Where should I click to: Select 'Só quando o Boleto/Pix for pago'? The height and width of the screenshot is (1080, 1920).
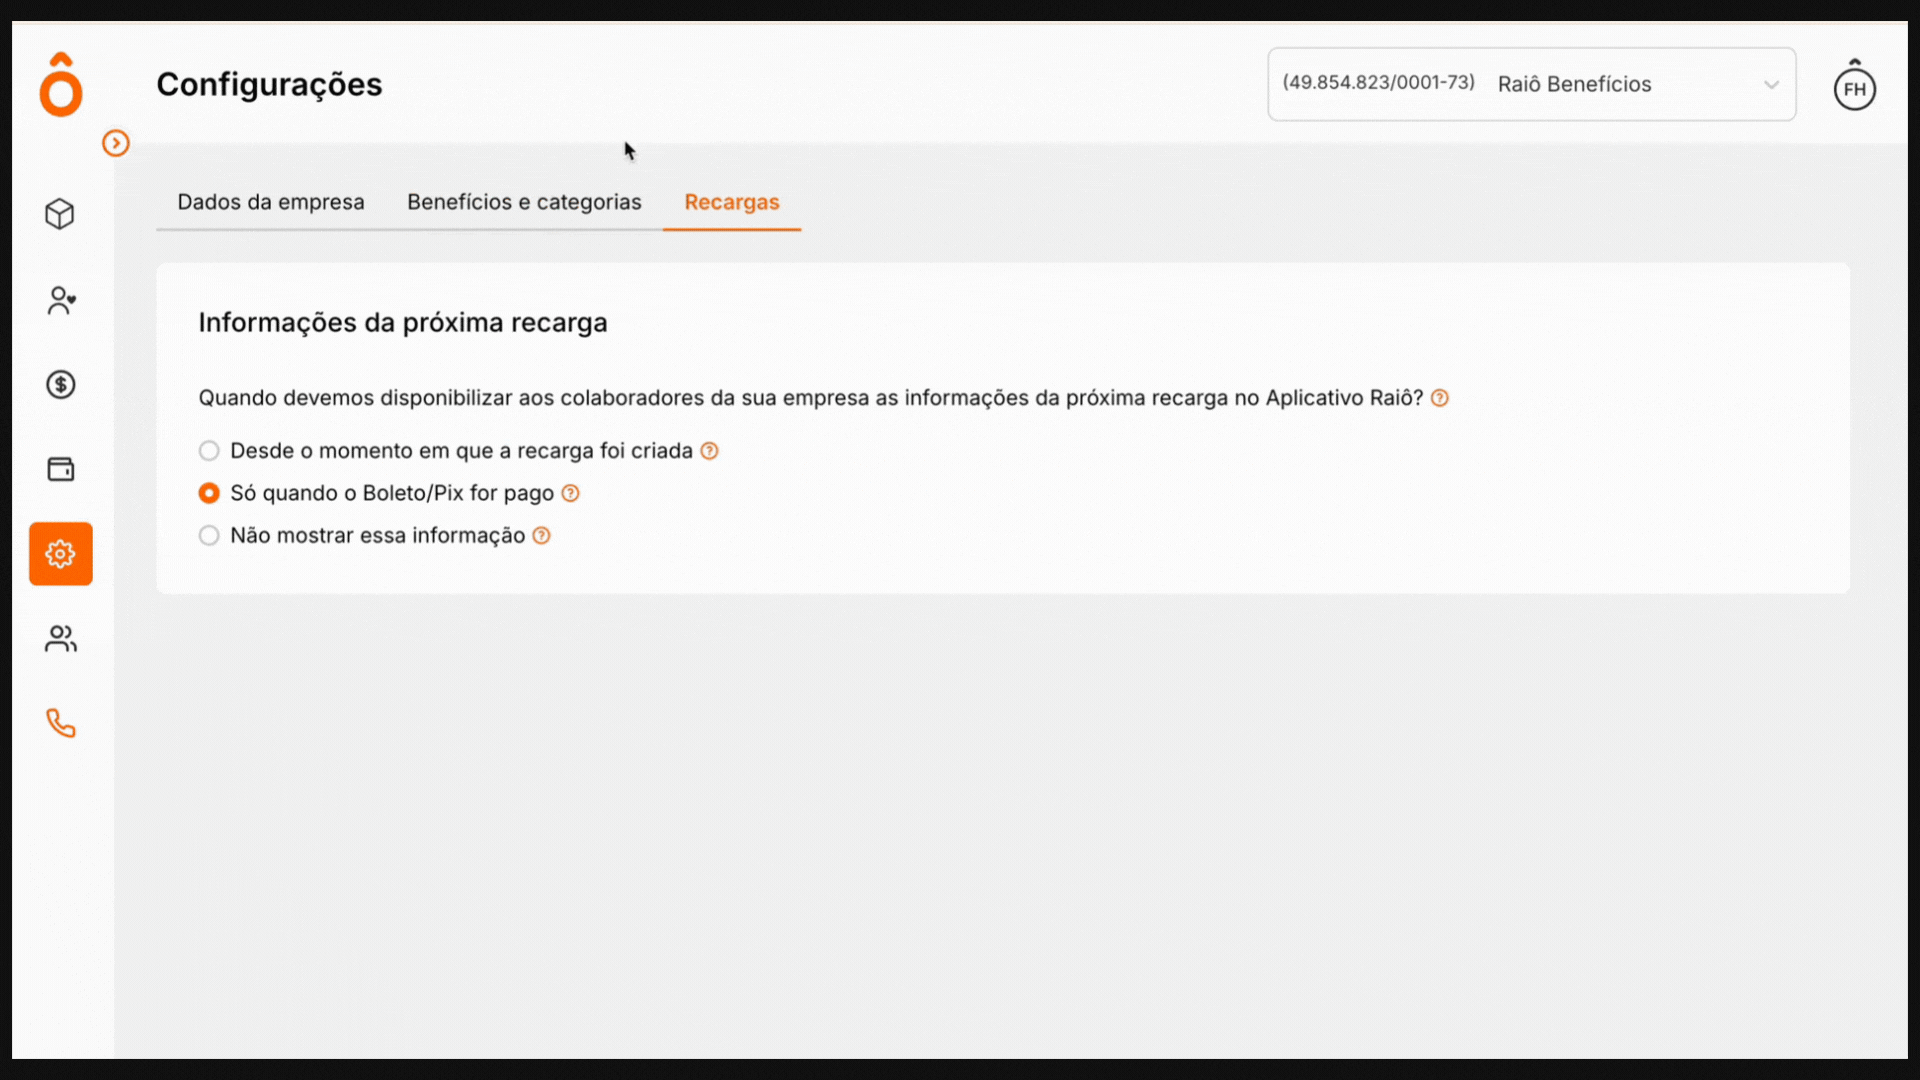[209, 493]
